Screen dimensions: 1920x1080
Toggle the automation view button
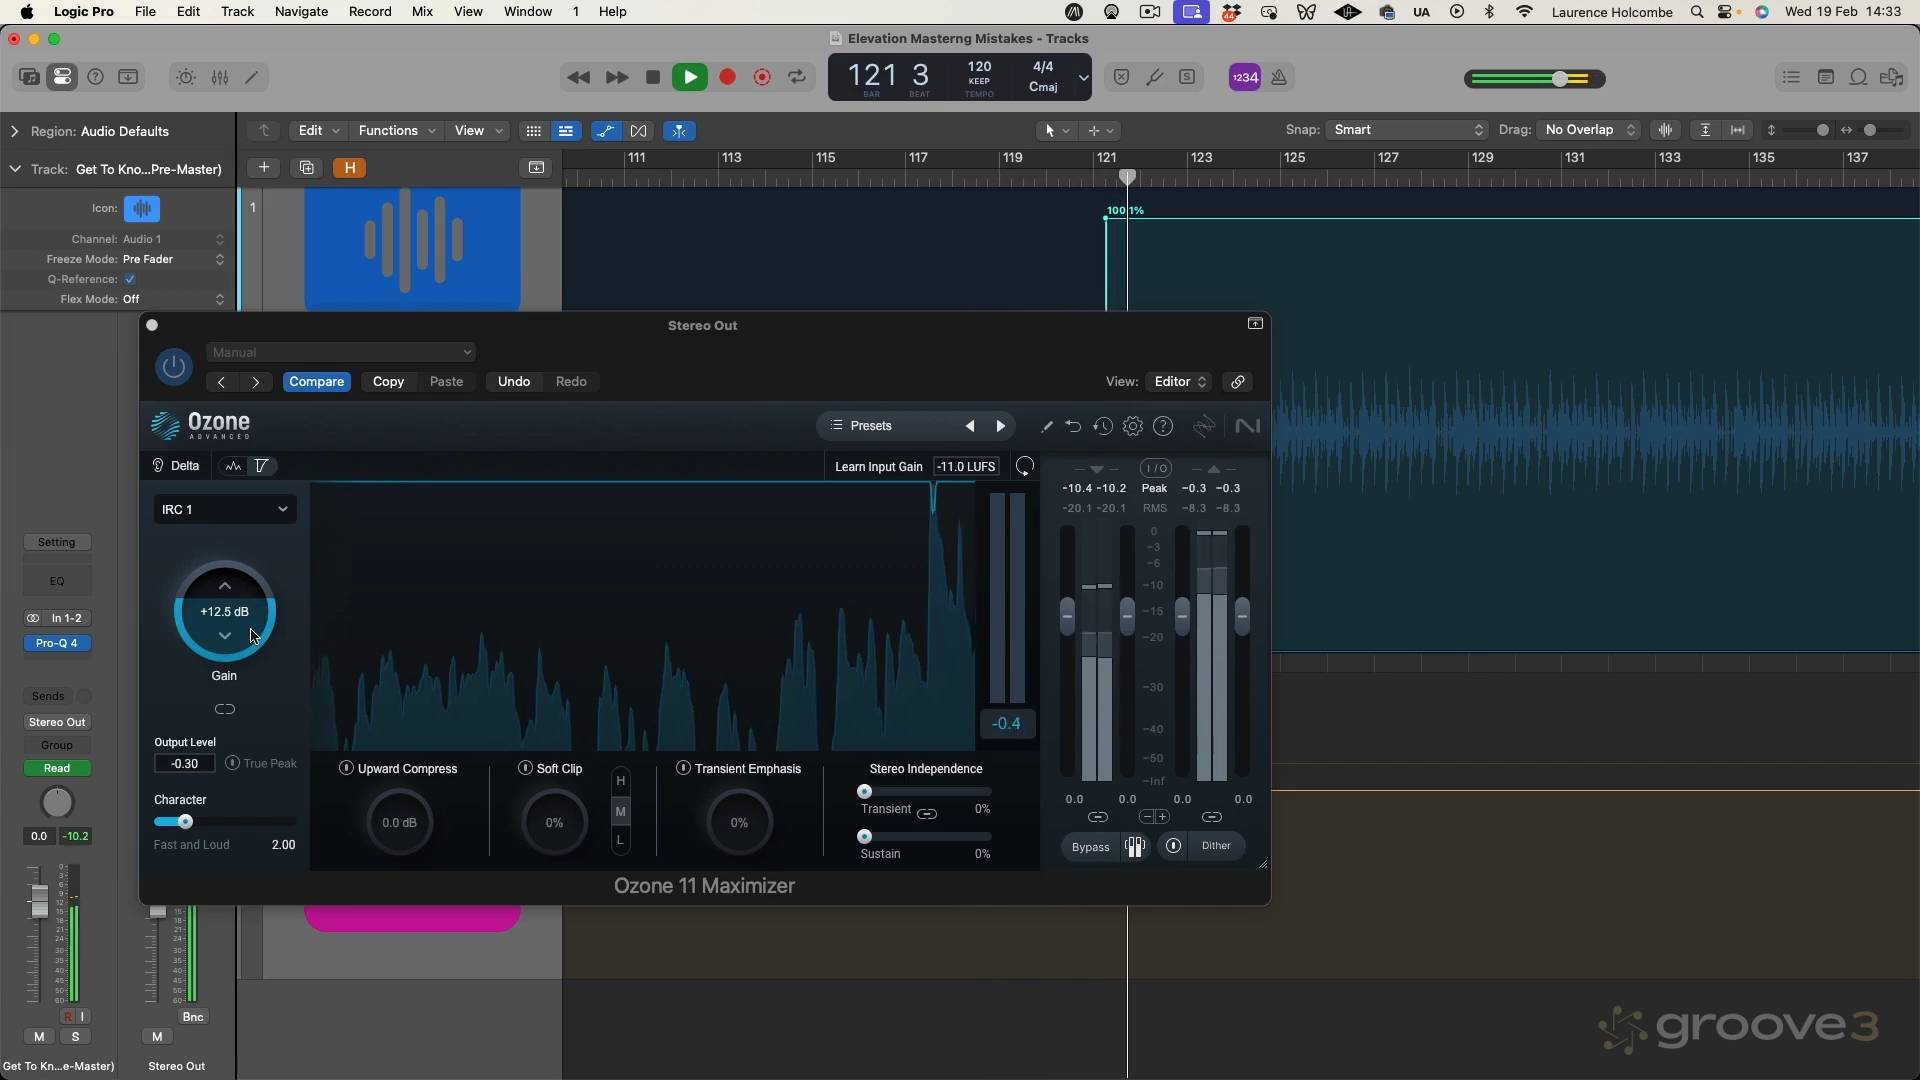[x=605, y=131]
